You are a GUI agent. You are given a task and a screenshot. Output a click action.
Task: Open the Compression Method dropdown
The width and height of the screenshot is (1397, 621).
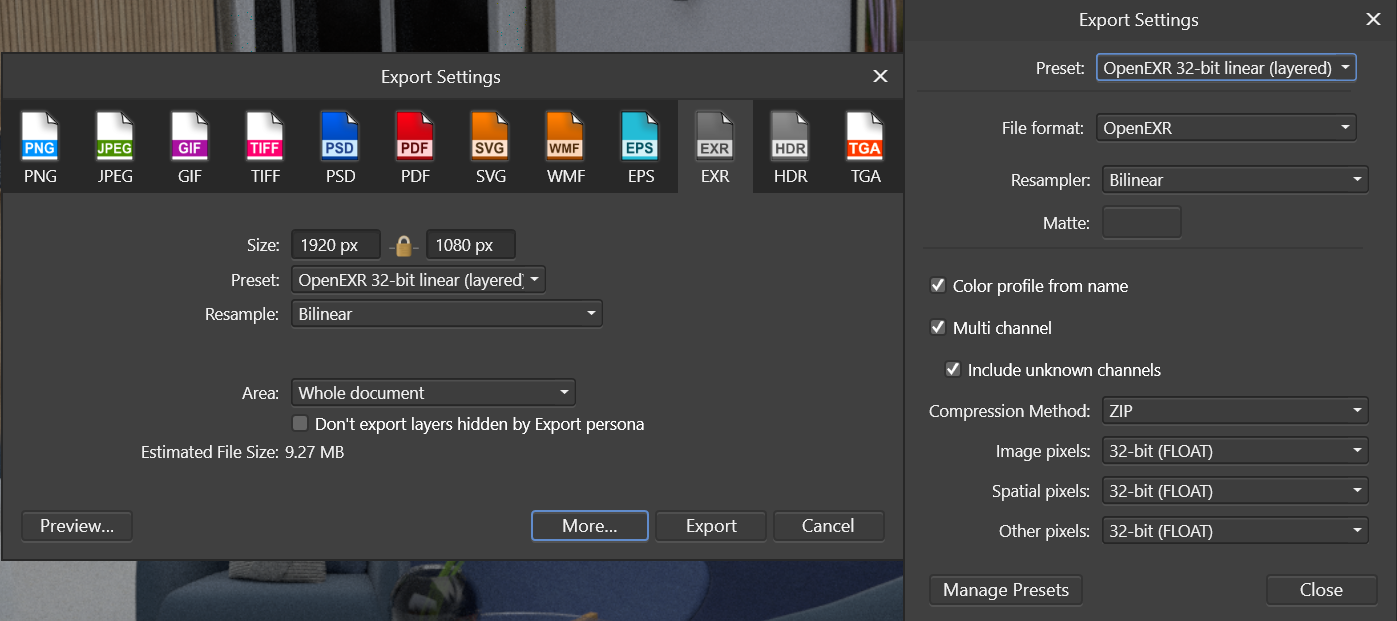(1235, 410)
